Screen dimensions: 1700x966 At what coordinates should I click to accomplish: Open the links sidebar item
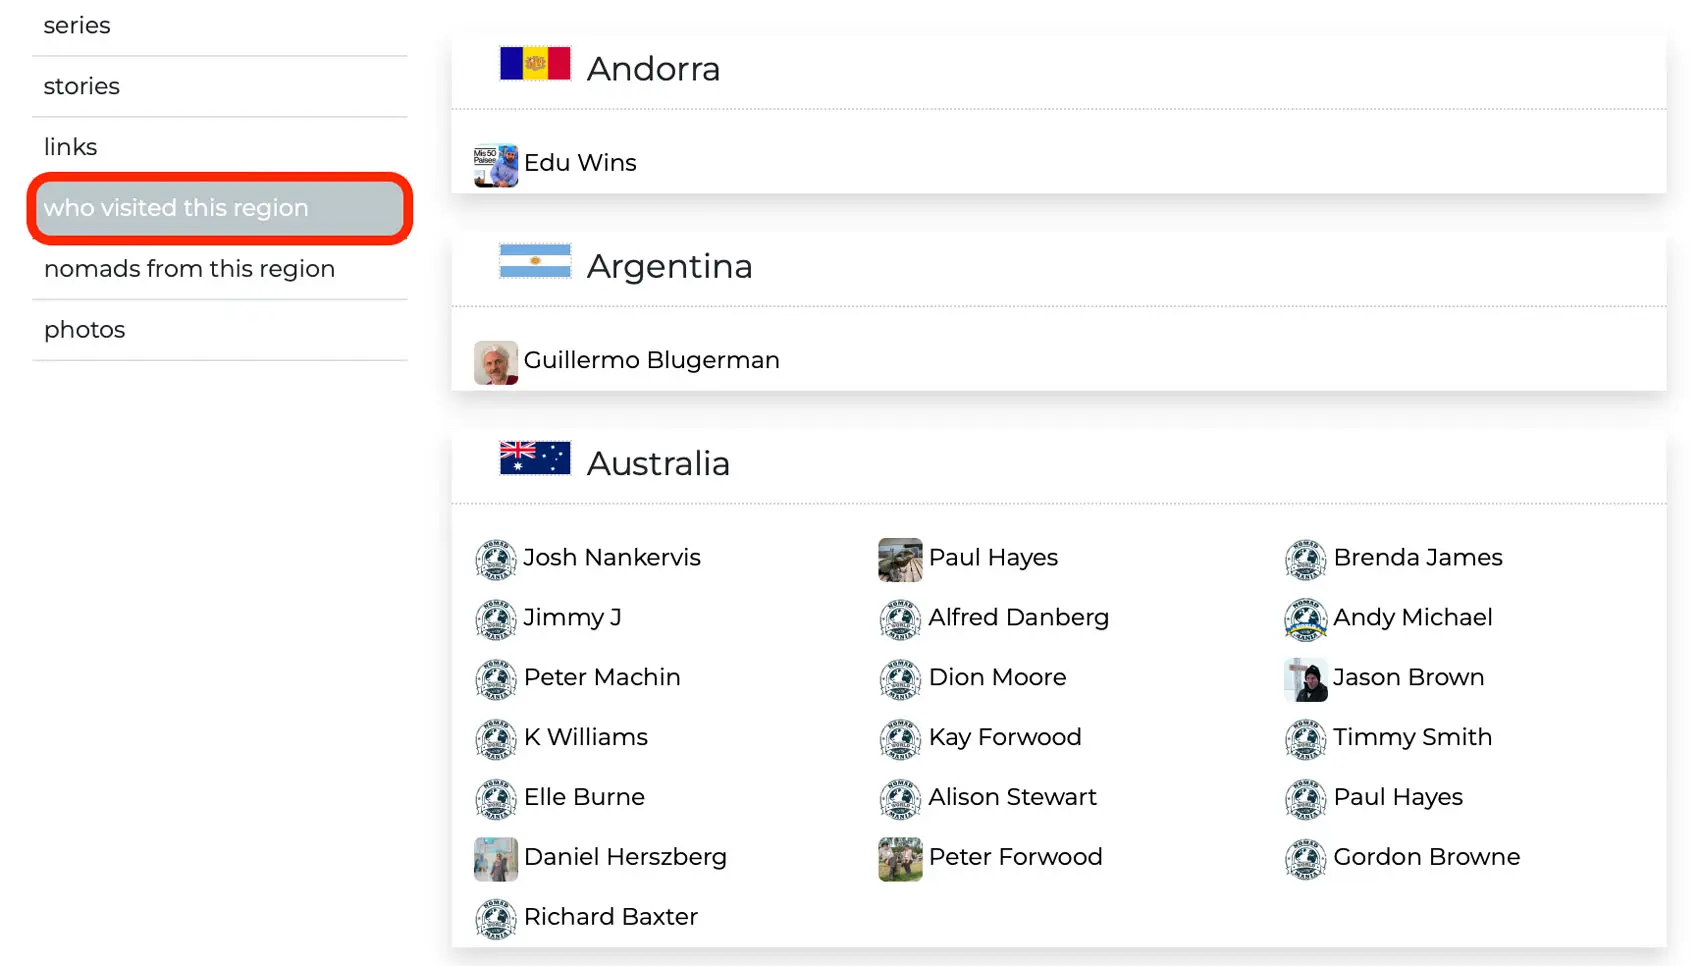coord(71,147)
